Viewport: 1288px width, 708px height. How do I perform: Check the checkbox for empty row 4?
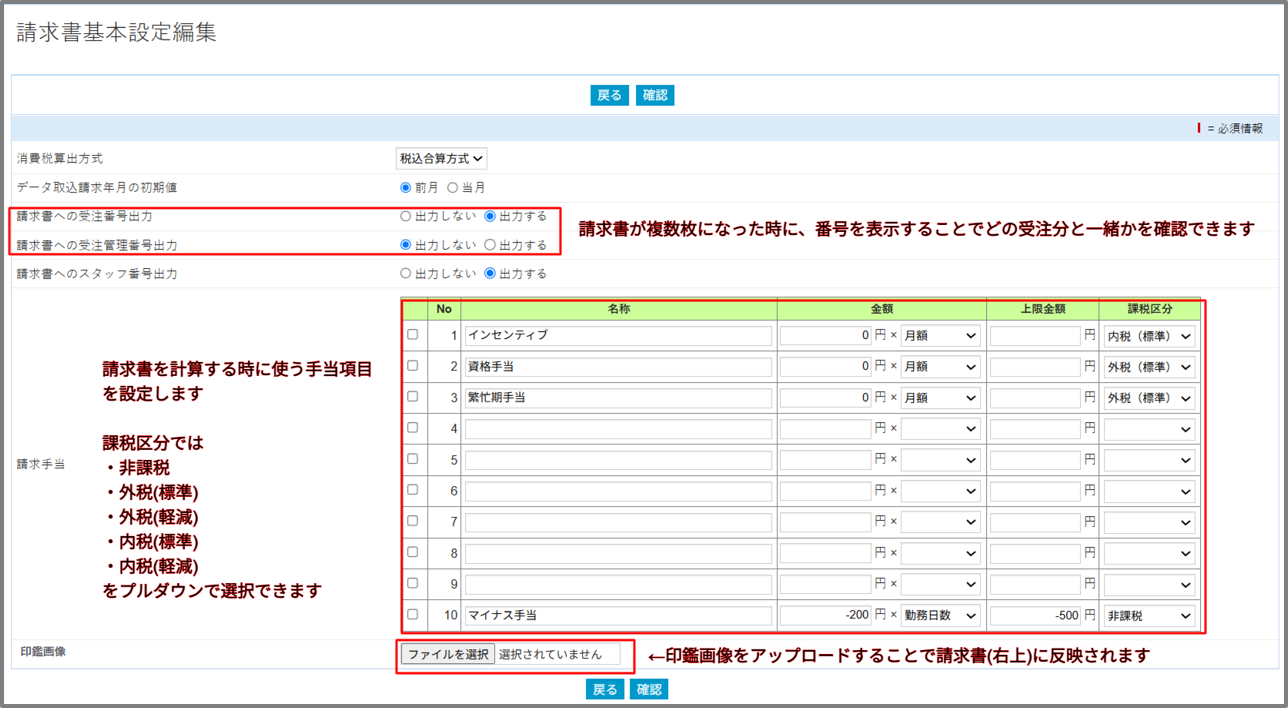pyautogui.click(x=413, y=428)
